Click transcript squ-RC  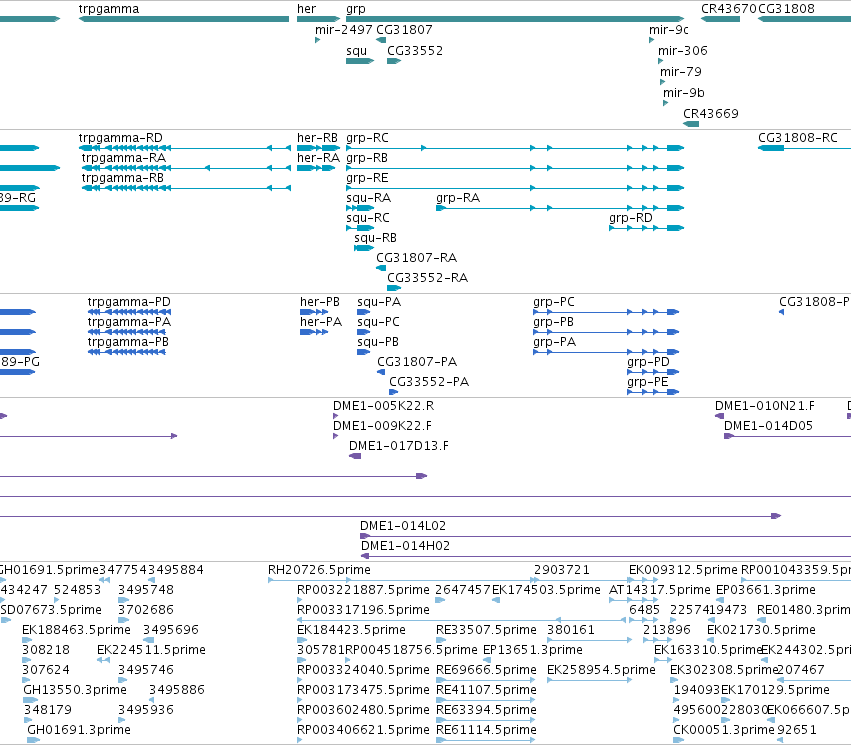(360, 228)
